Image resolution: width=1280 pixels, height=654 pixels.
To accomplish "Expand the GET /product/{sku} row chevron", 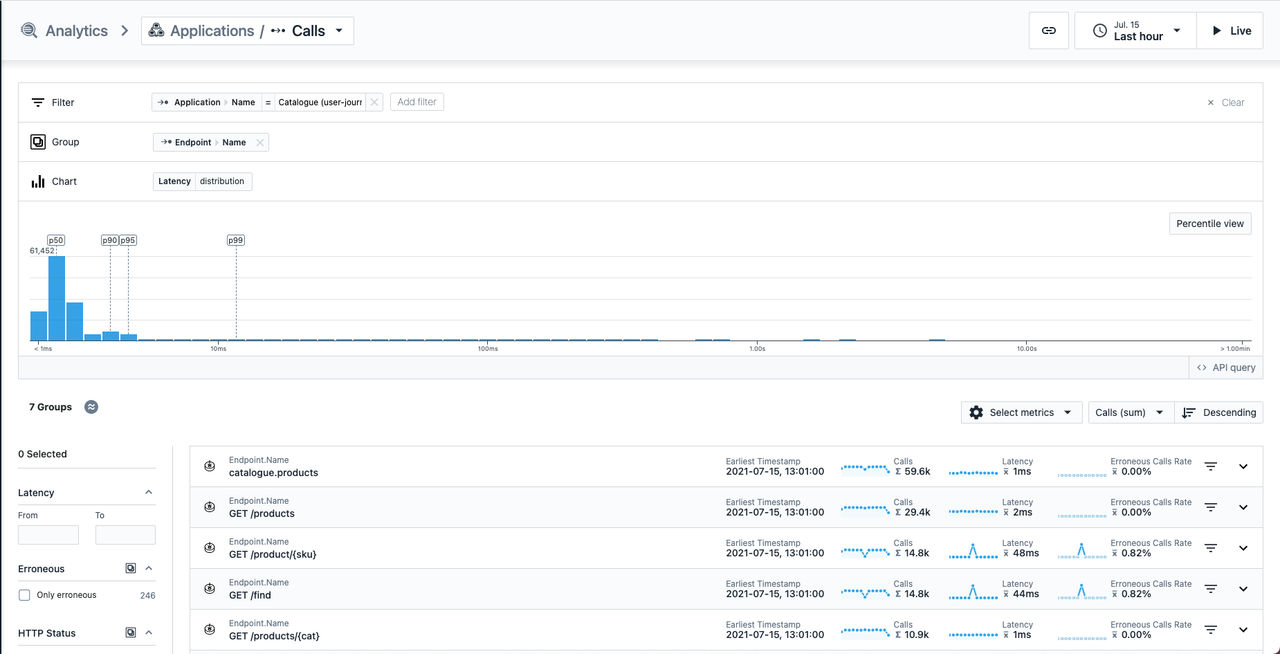I will 1243,548.
